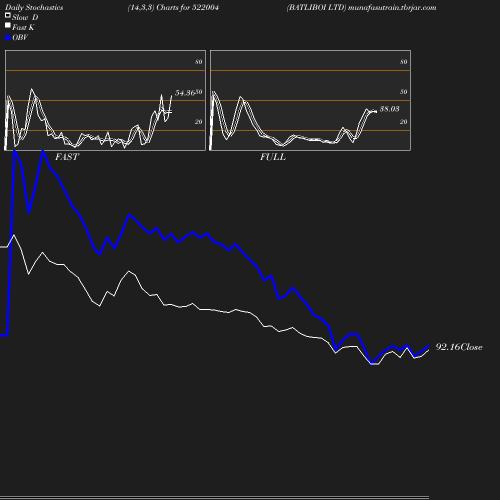Click the 80 axis label in FULL chart

[404, 62]
